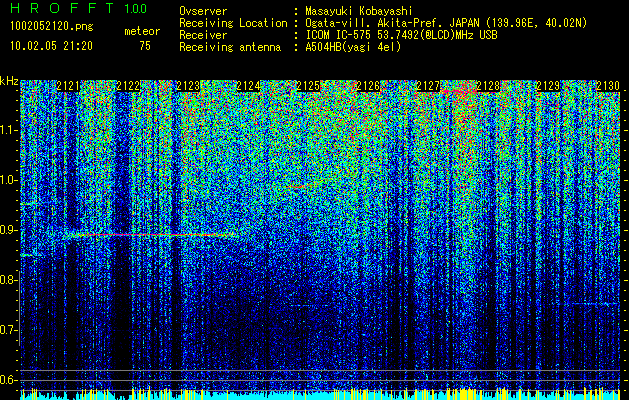
Task: Click receiver ICOM IC-575 53.7492 MHz text
Action: tap(401, 35)
